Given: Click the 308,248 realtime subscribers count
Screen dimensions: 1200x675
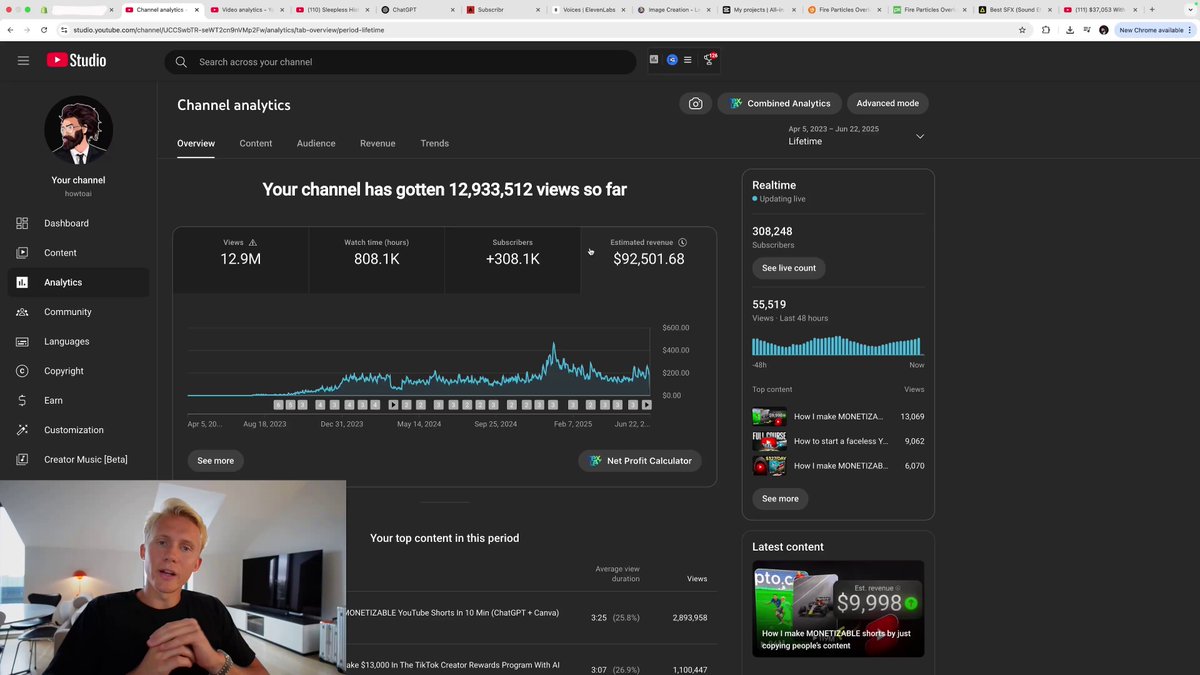Looking at the screenshot, I should [772, 231].
